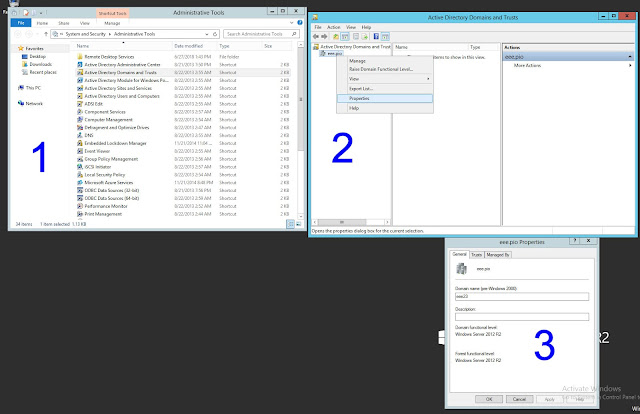The height and width of the screenshot is (414, 640).
Task: Click the Explorer Back navigation arrow
Action: [18, 34]
